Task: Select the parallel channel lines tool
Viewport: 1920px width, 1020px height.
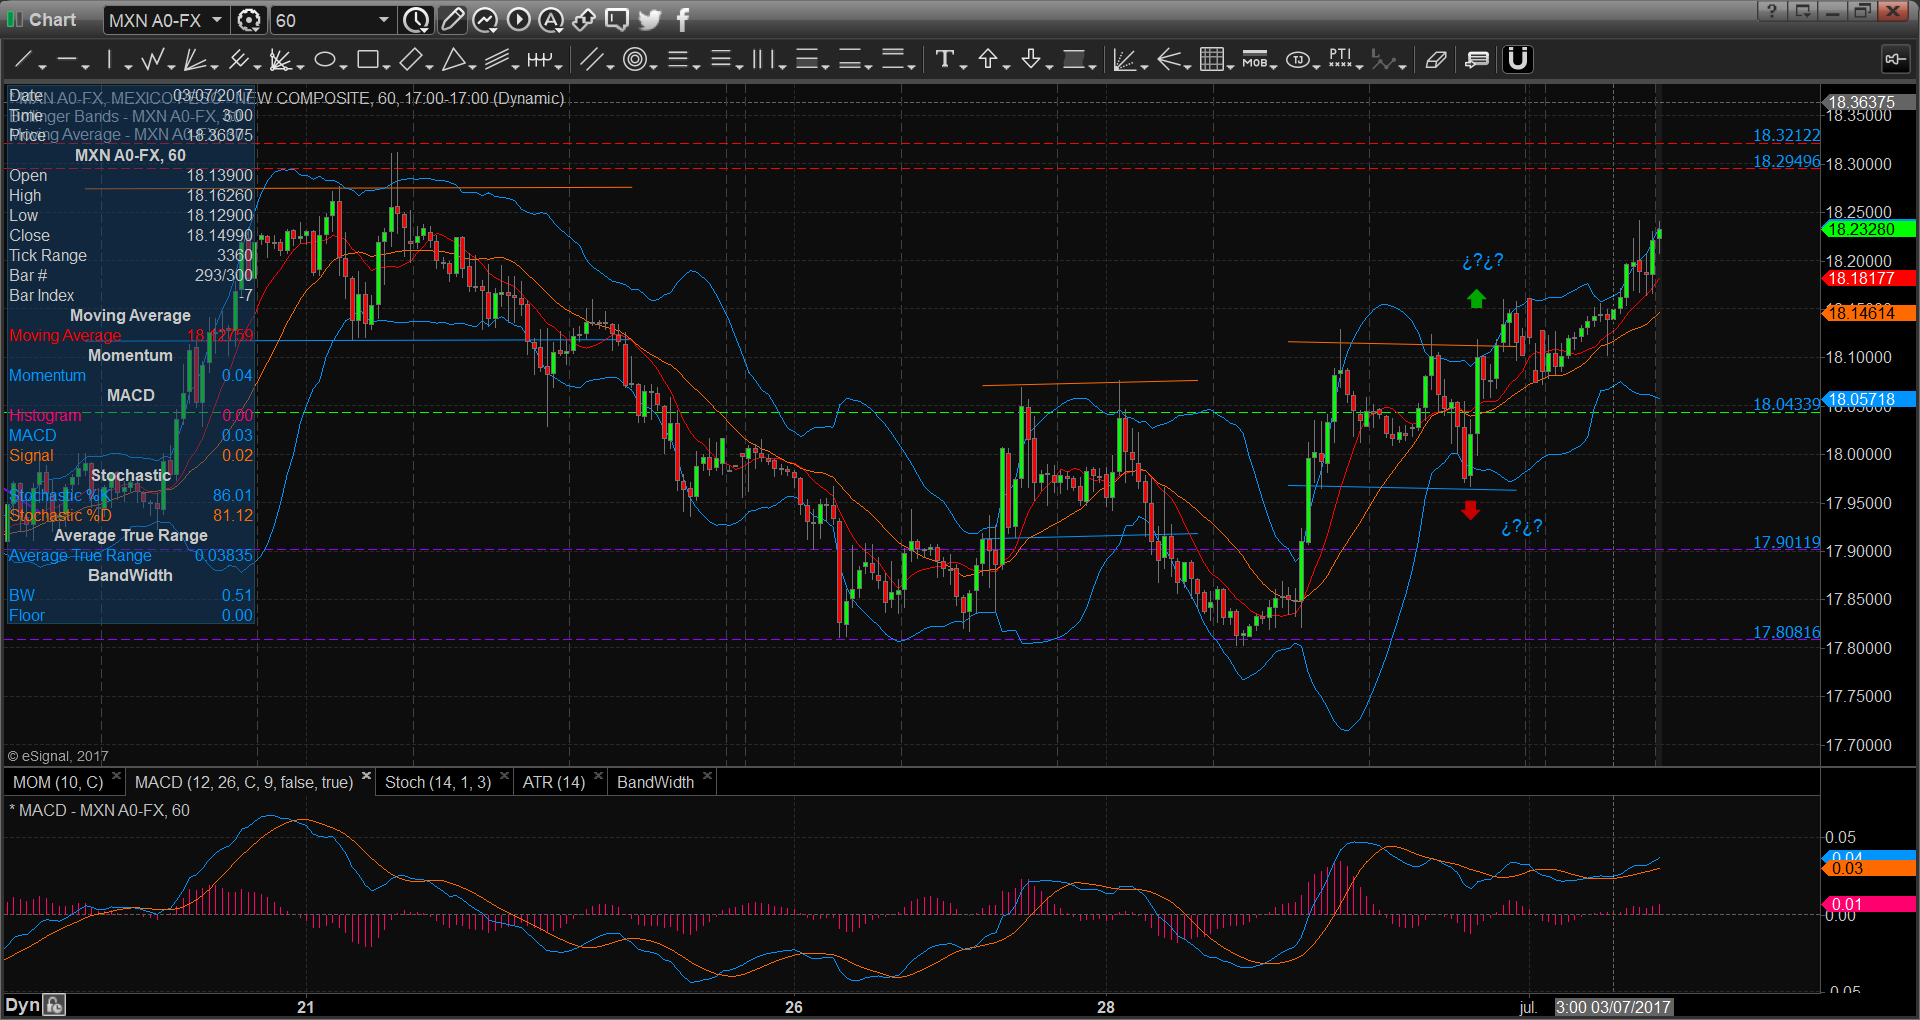Action: pos(497,60)
